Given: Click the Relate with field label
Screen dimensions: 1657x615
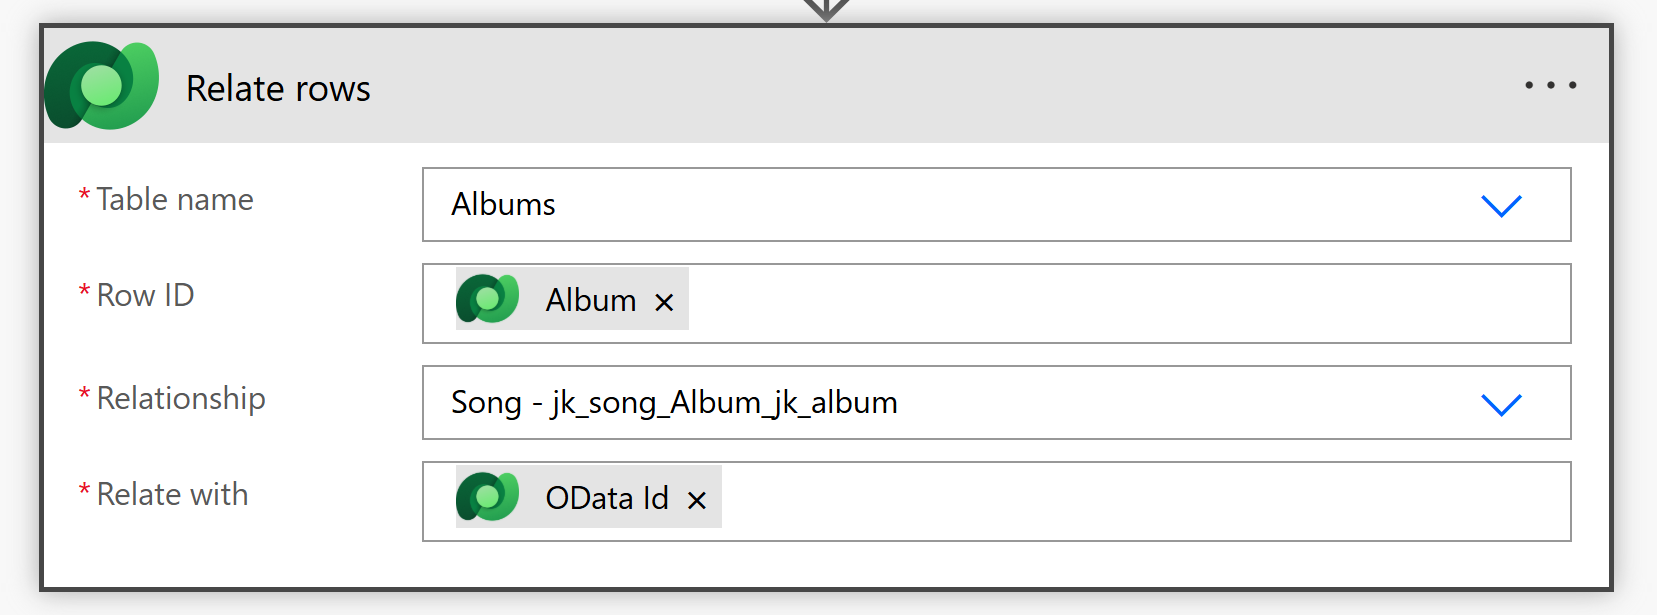Looking at the screenshot, I should click(x=172, y=495).
